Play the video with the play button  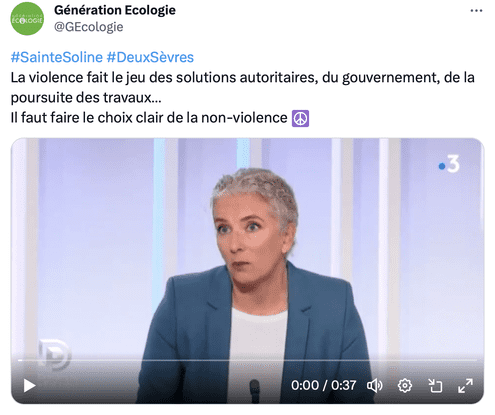(x=29, y=386)
